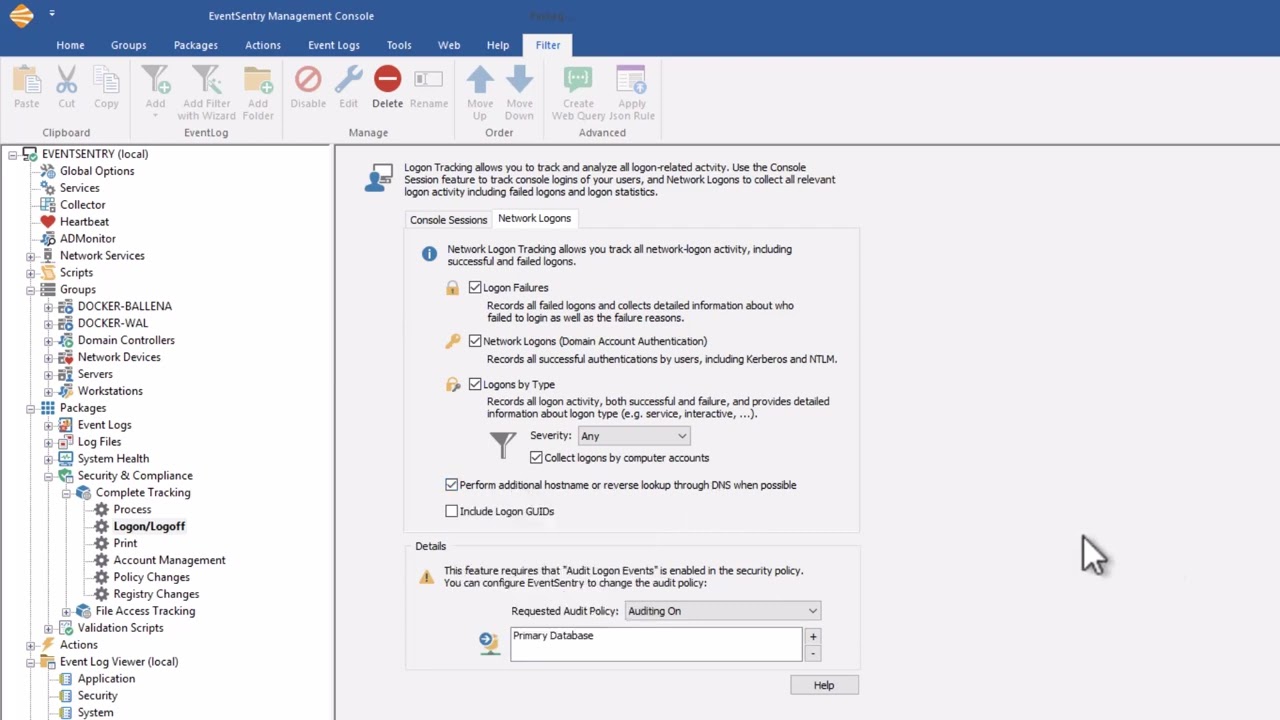Collapse the Security & Compliance node
1280x720 pixels.
tap(48, 476)
